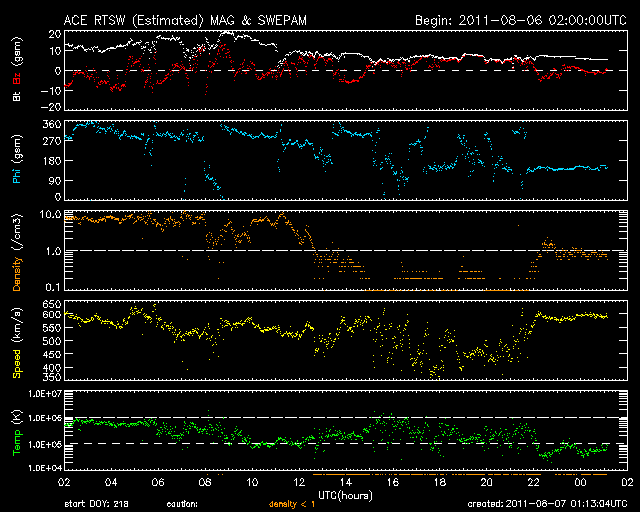The image size is (640, 512).
Task: Click the 'caution:' footer label
Action: [182, 504]
